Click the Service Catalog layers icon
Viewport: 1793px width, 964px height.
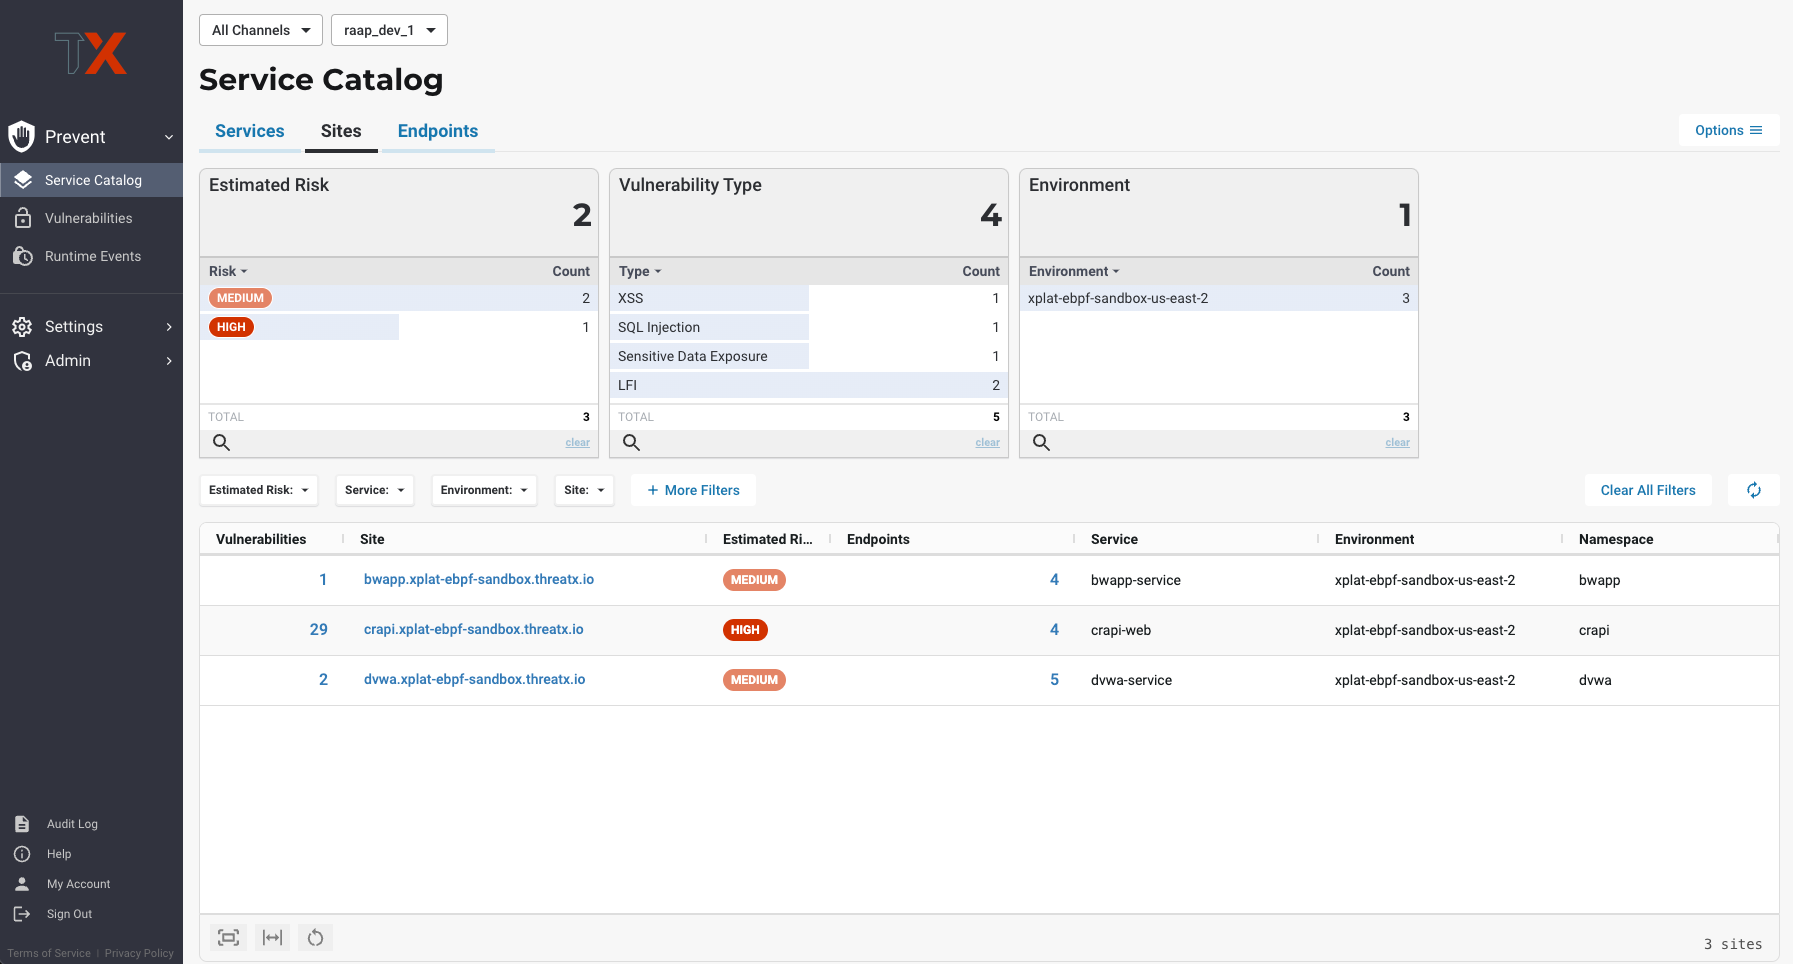click(x=23, y=180)
